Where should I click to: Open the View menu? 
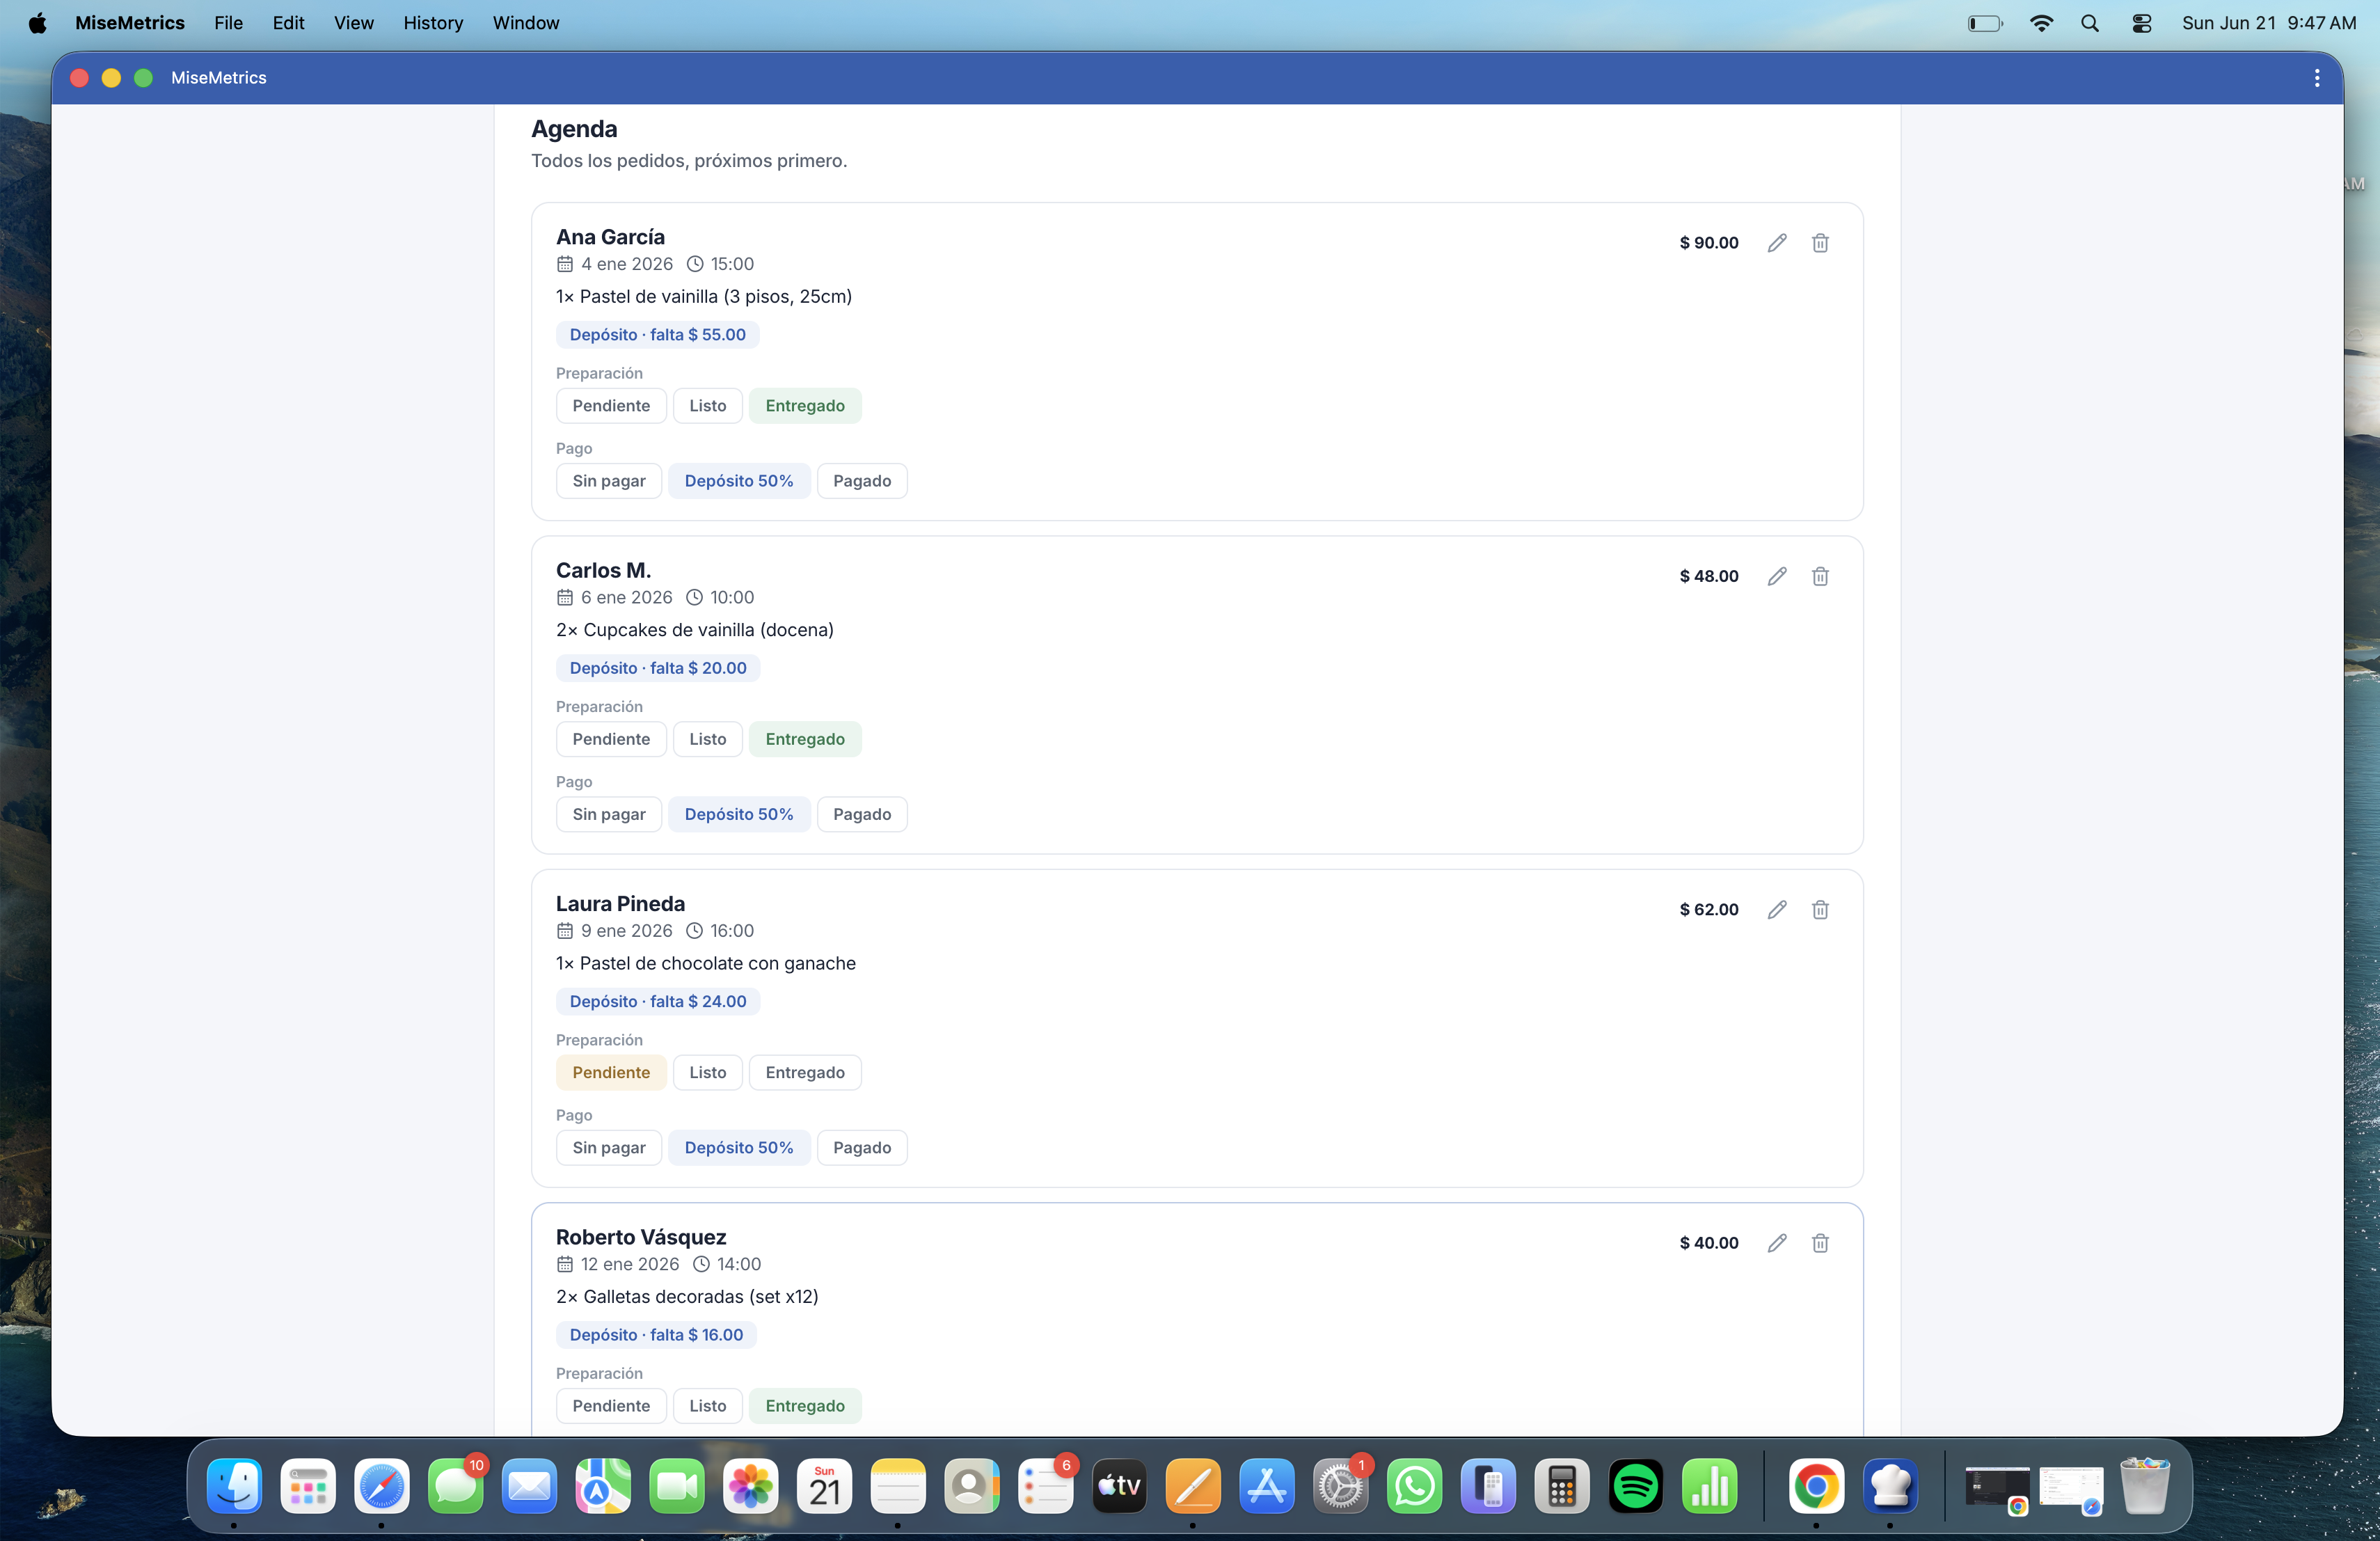[353, 23]
